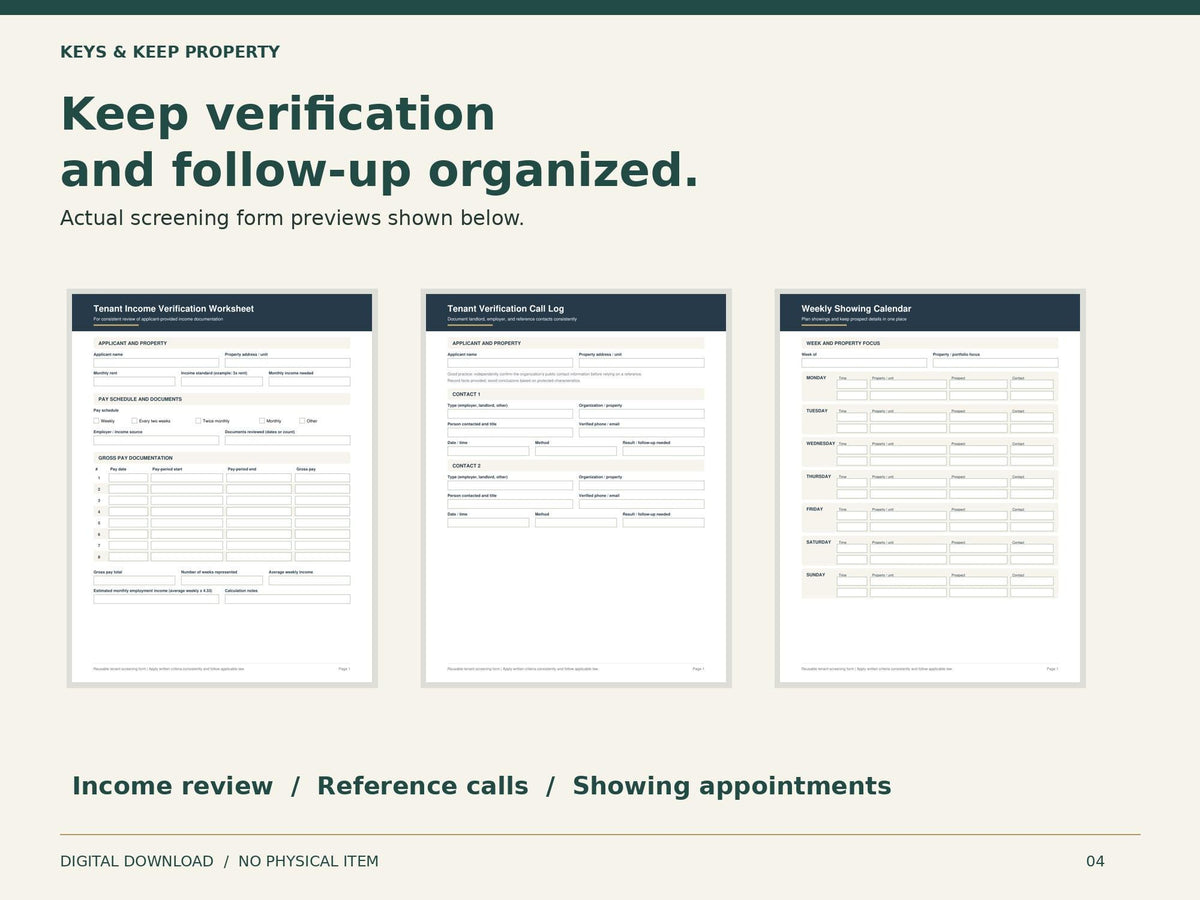
Task: Click the PAY SCHEDULE AND DOCUMENTS section heading
Action: [x=140, y=399]
